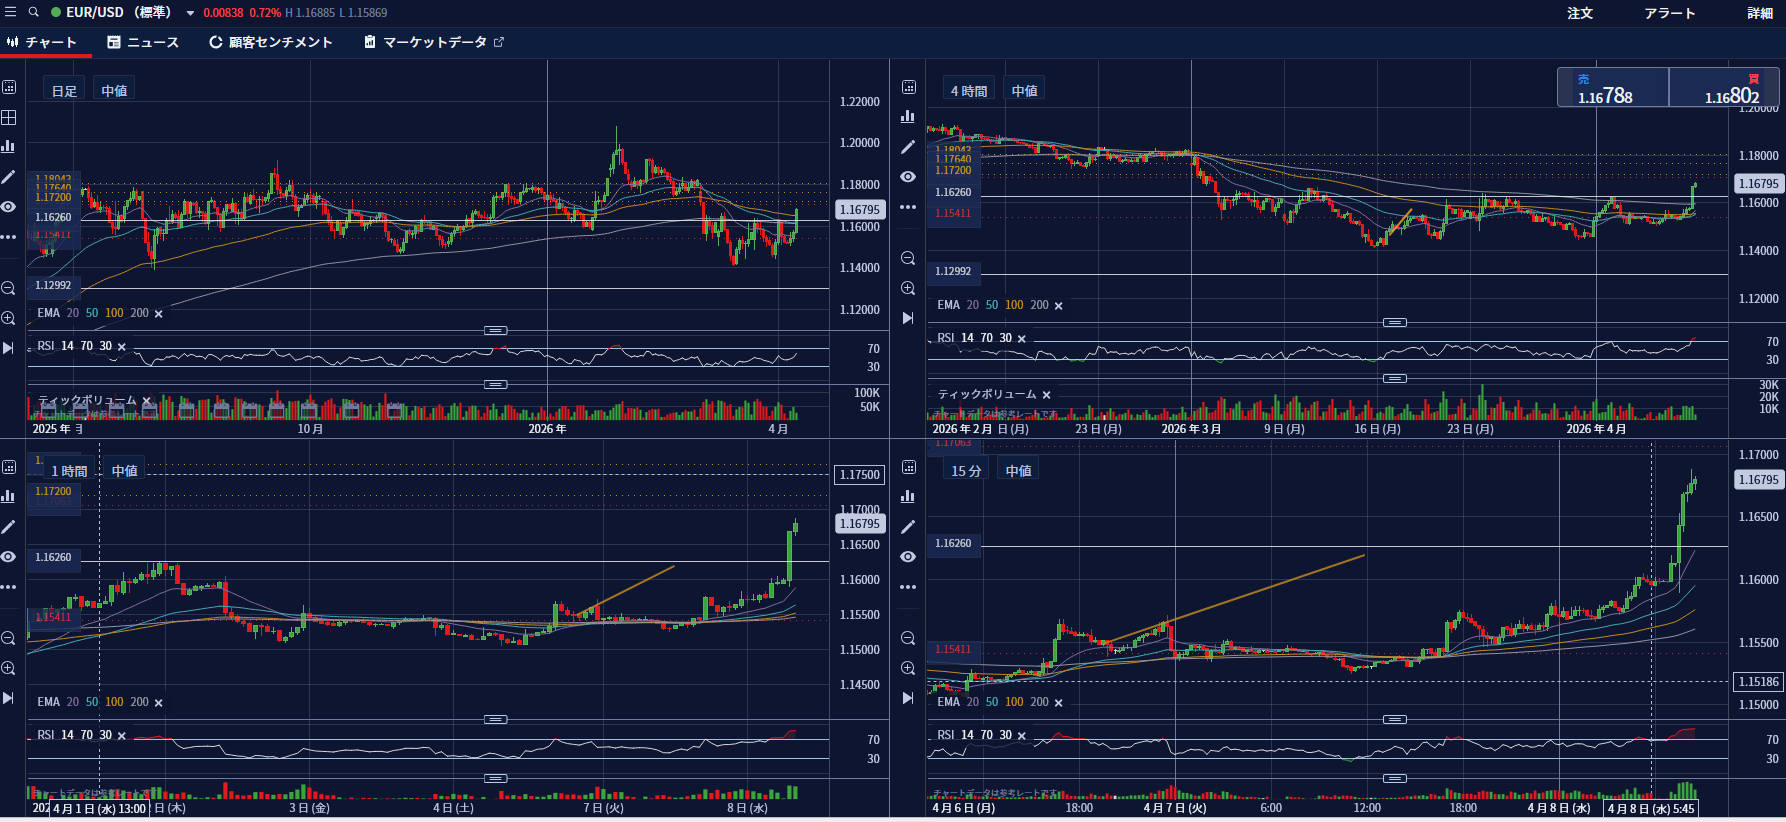Select the pencil drawing tool on 4時間 chart

[x=908, y=147]
